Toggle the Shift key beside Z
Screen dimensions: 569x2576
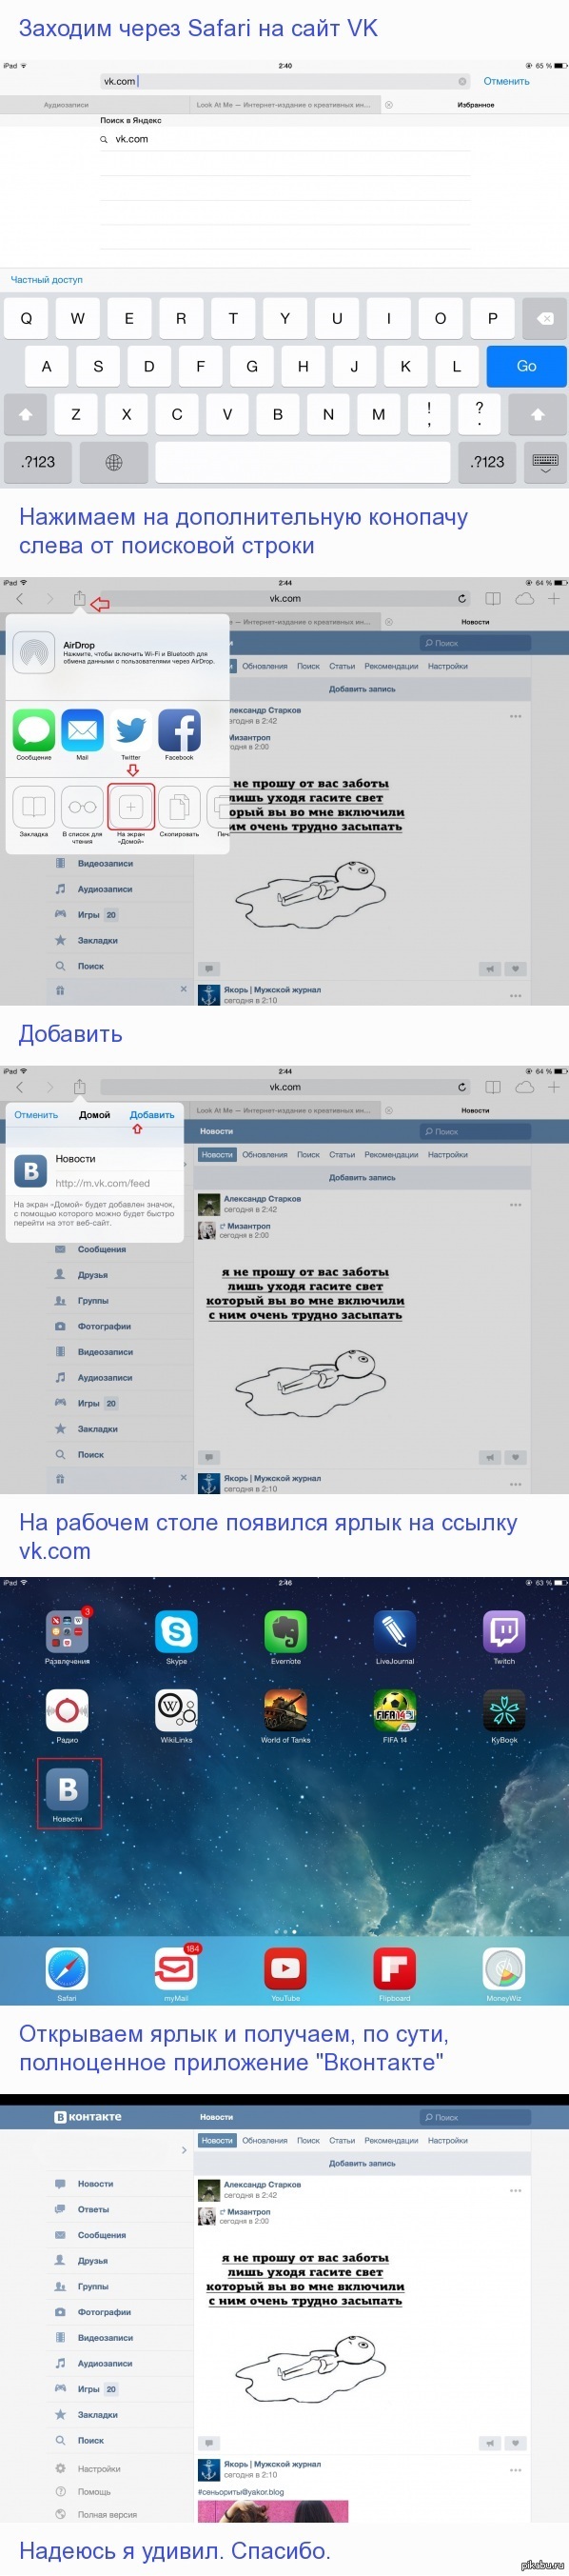[25, 414]
